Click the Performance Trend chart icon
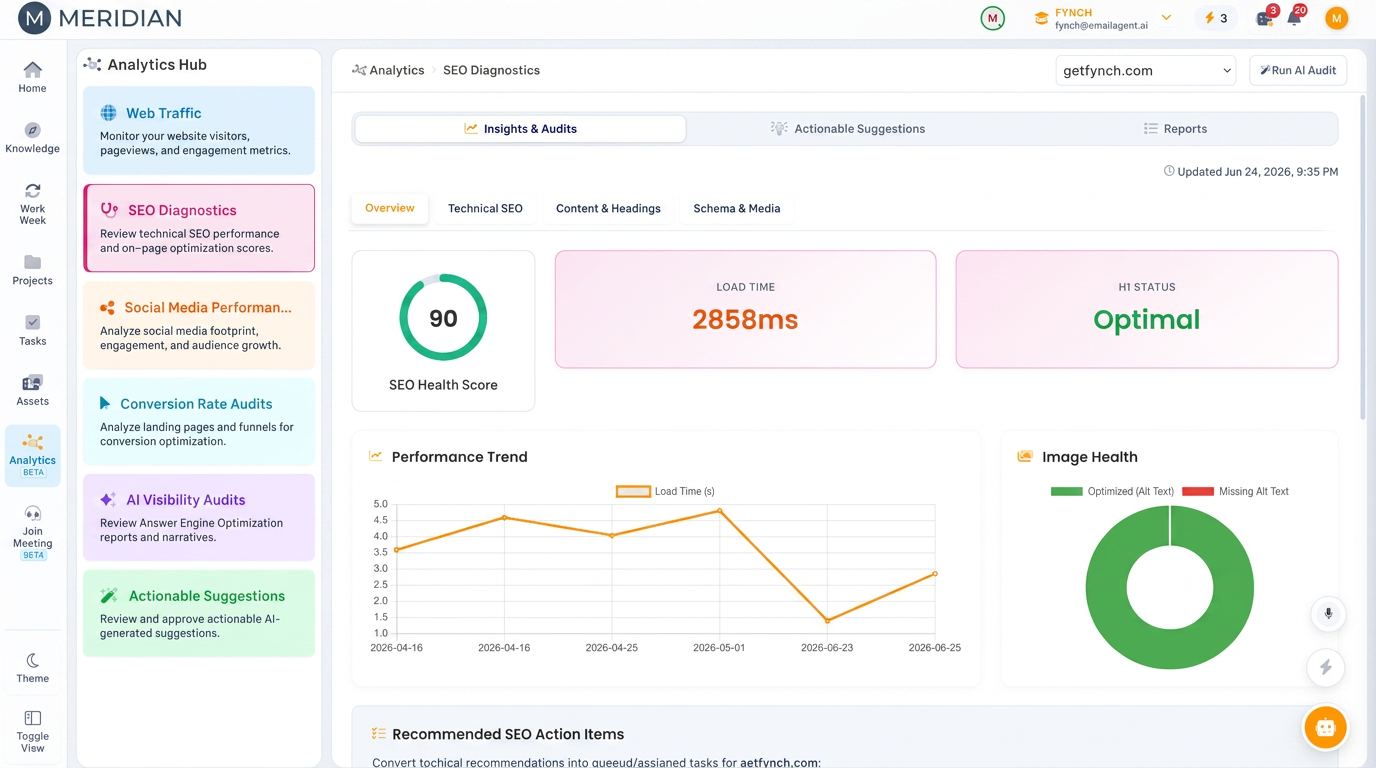The image size is (1376, 768). coord(376,456)
